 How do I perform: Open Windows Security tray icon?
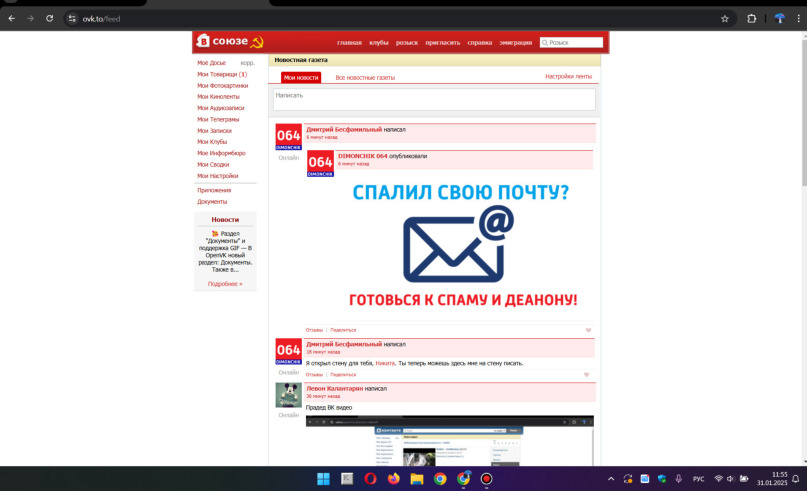662,479
